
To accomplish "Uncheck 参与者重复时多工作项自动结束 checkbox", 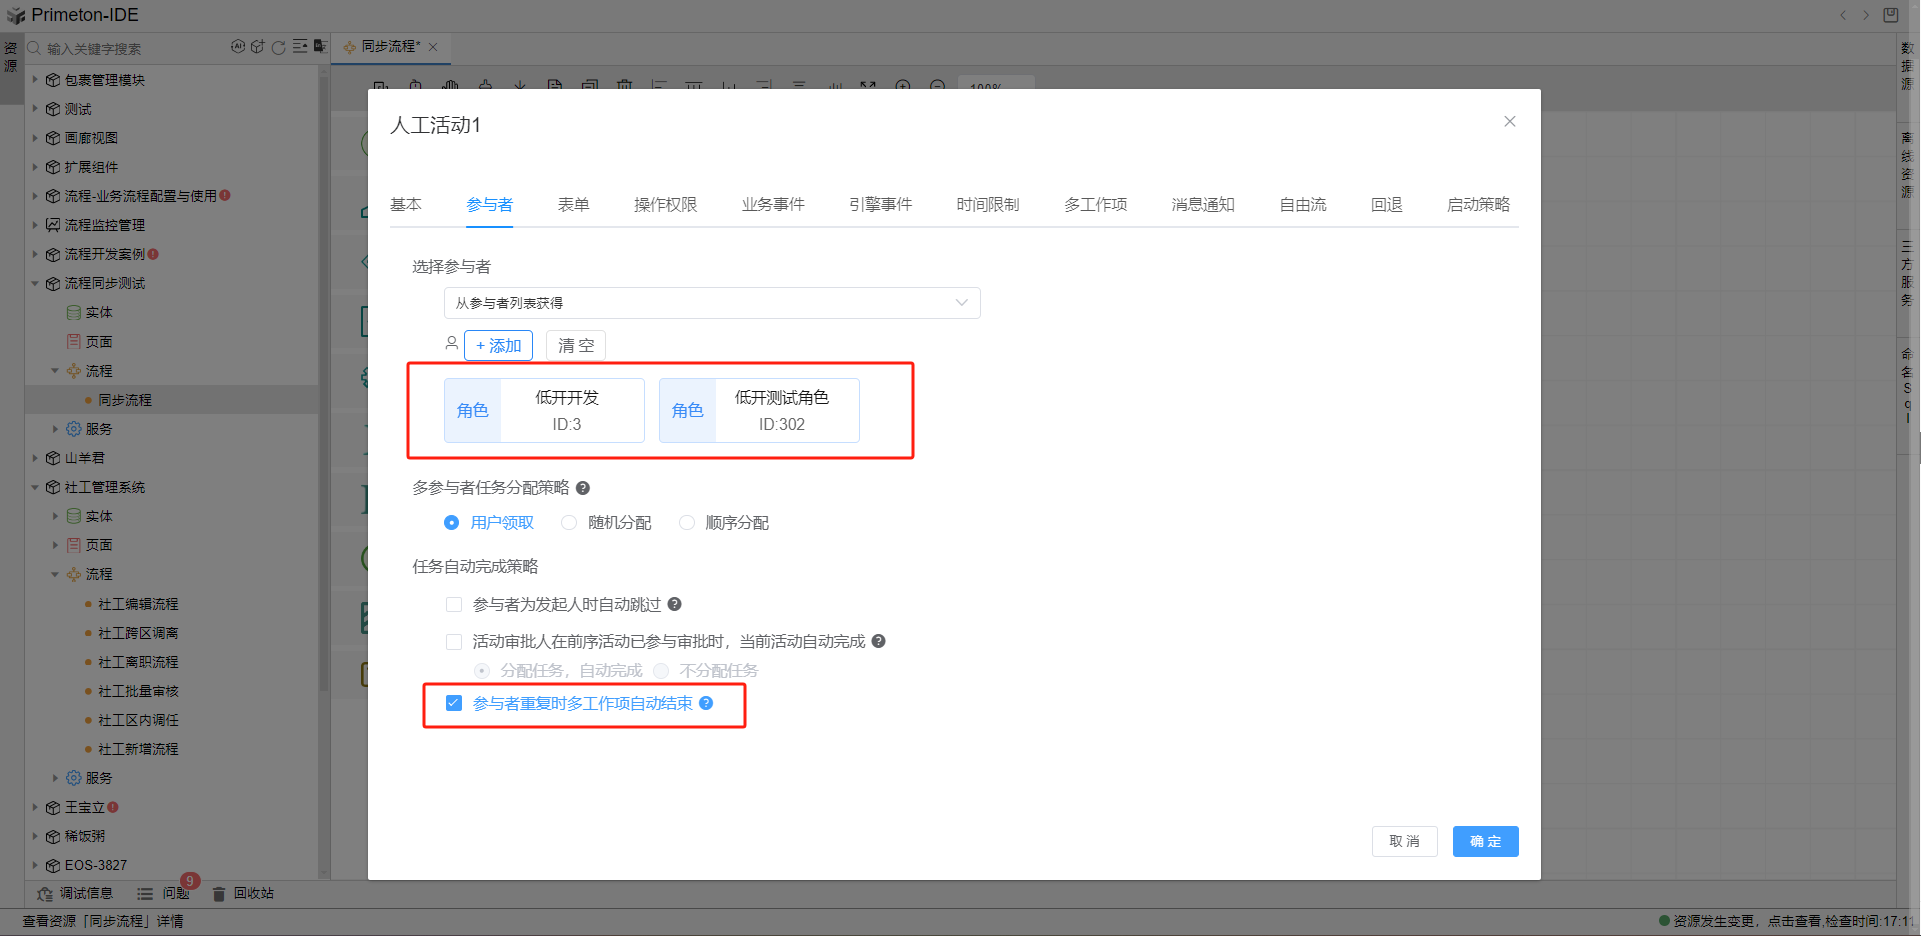I will (x=454, y=703).
